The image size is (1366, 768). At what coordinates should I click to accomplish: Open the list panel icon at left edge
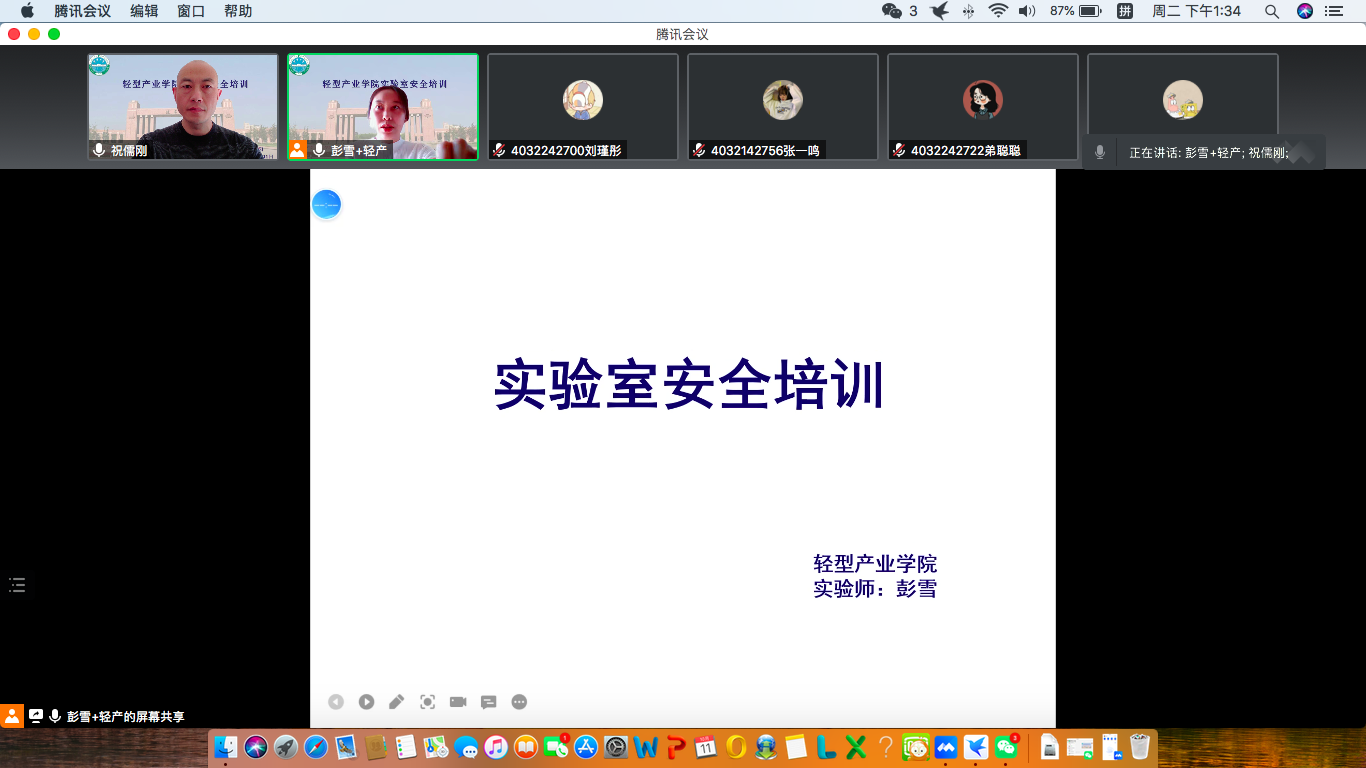(17, 585)
